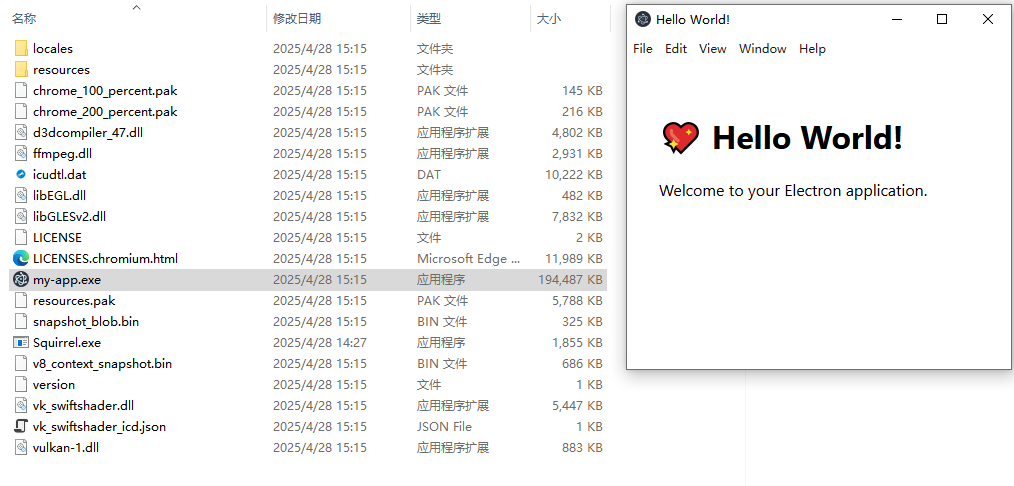Select the resources folder name
Screen dimensions: 1014x486
tap(61, 69)
